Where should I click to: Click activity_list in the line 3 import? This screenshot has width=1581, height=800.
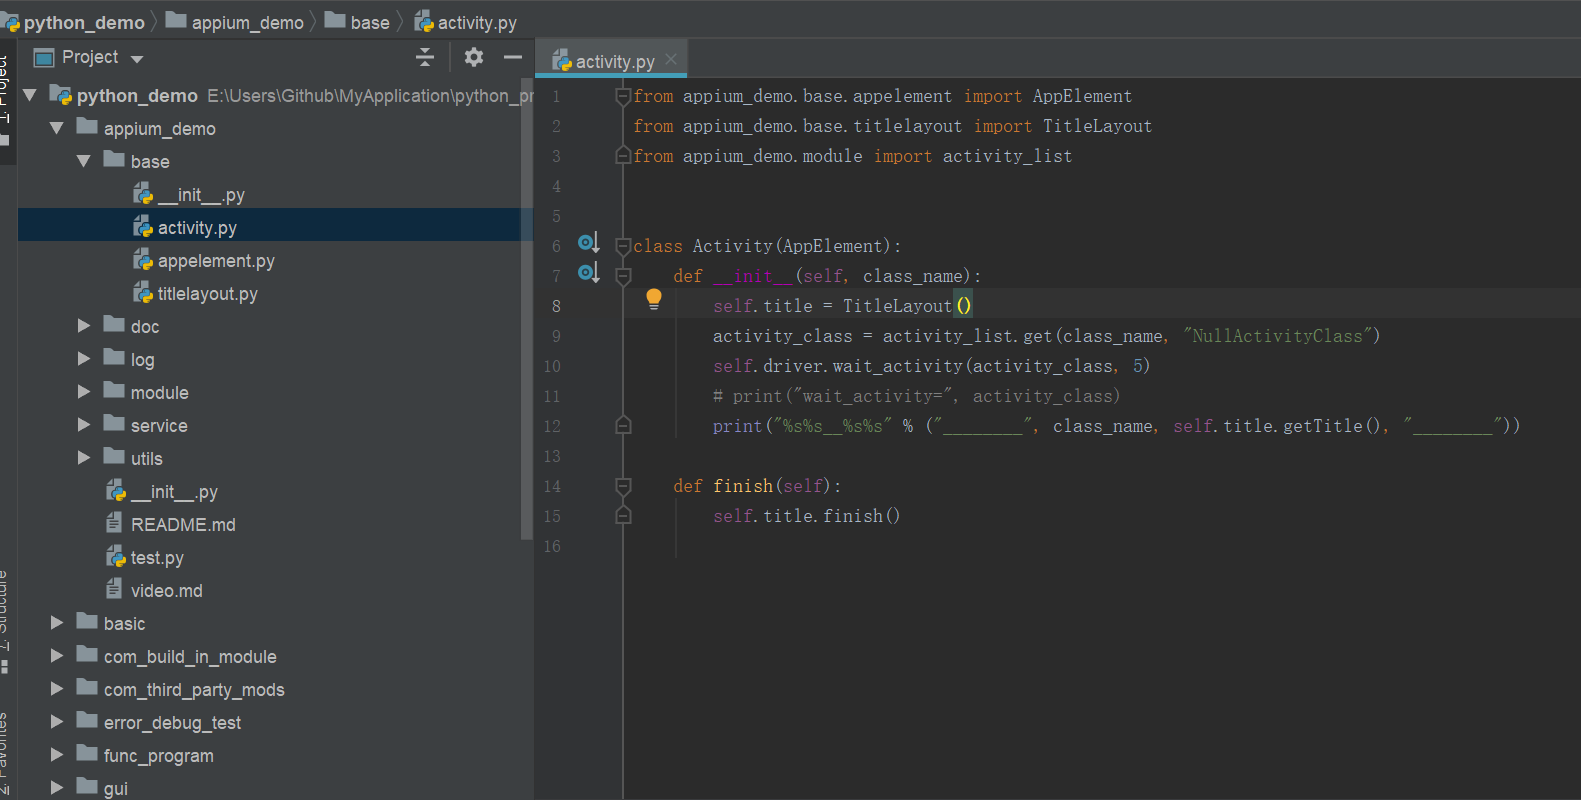(x=1007, y=156)
